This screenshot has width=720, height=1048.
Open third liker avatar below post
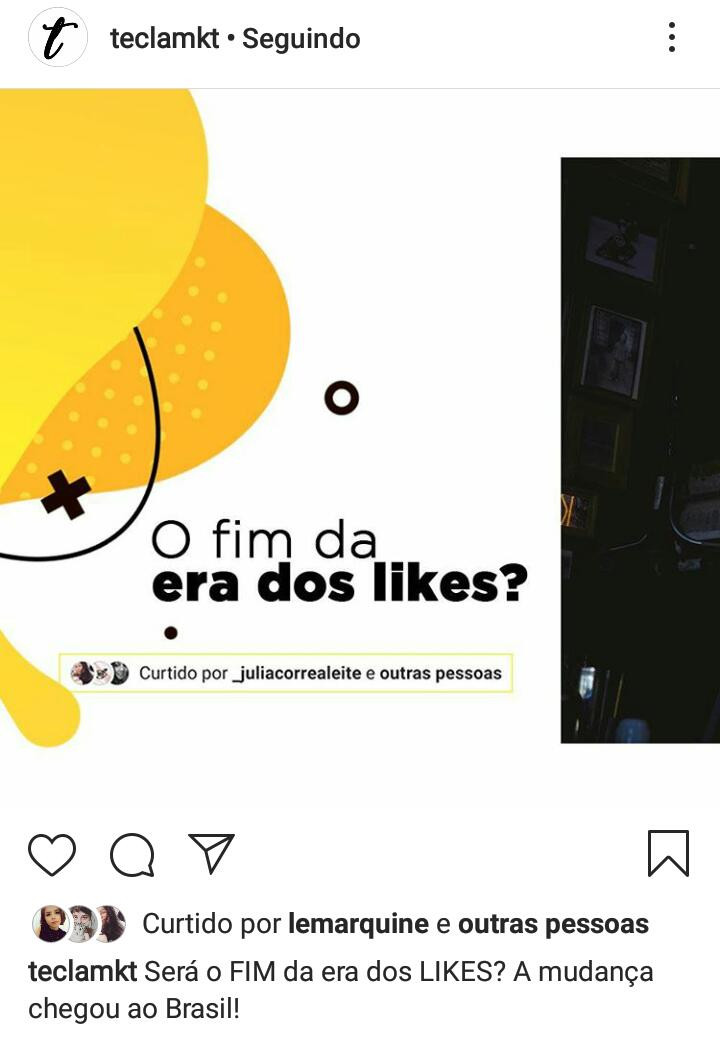109,924
